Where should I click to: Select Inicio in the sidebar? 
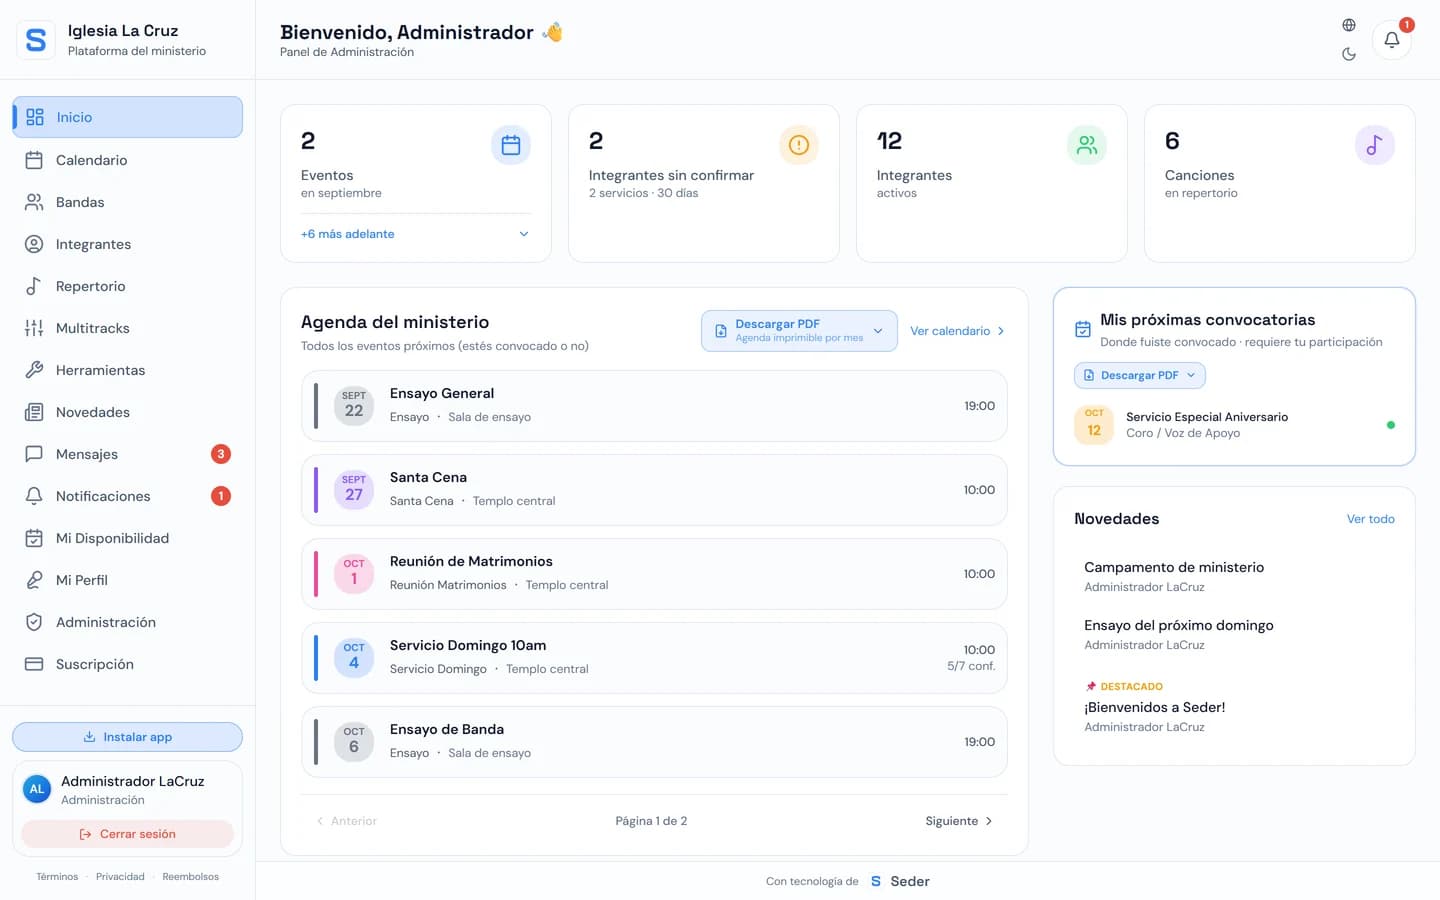[x=128, y=117]
